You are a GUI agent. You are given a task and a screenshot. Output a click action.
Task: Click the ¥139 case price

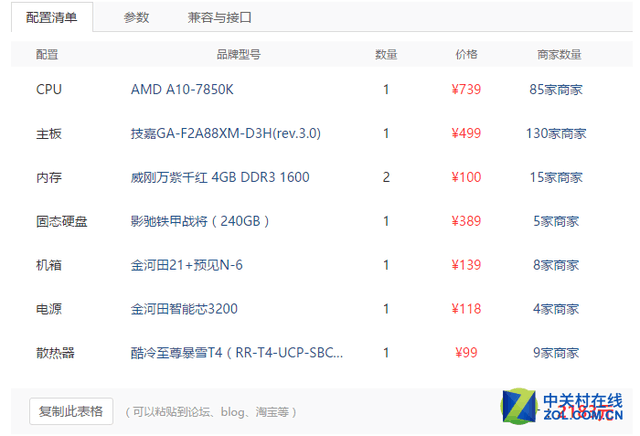[466, 265]
